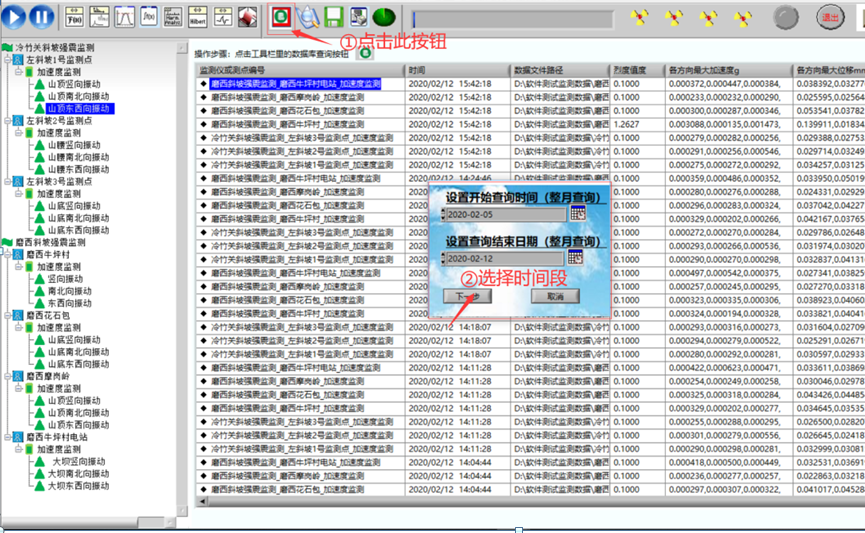Collapse the 左斜坡2号监测点 tree node
The image size is (865, 533).
click(x=8, y=121)
